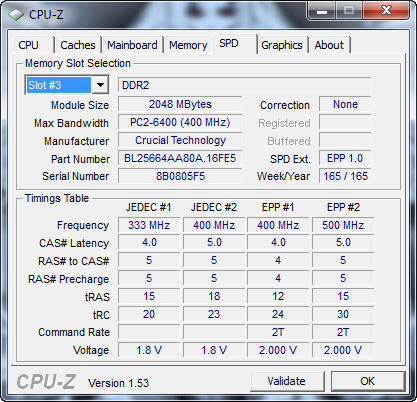Click the CPU-Z app icon in title bar
Screen dimensions: 417x402
pos(16,15)
